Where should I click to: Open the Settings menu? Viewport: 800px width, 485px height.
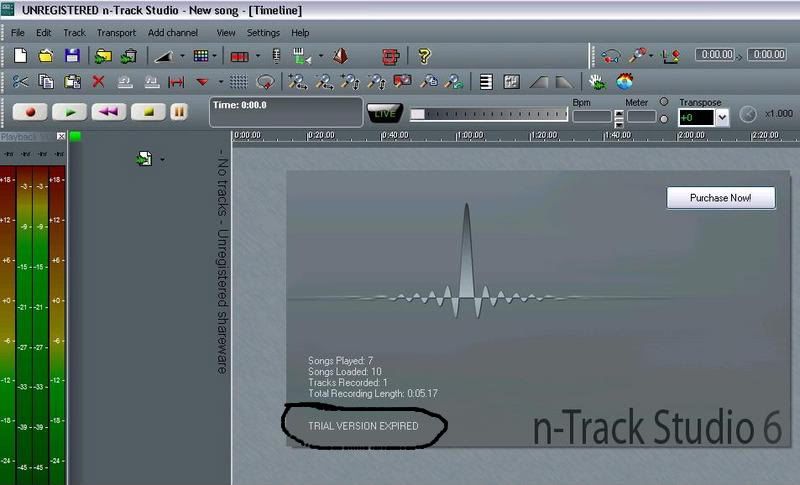[x=263, y=33]
